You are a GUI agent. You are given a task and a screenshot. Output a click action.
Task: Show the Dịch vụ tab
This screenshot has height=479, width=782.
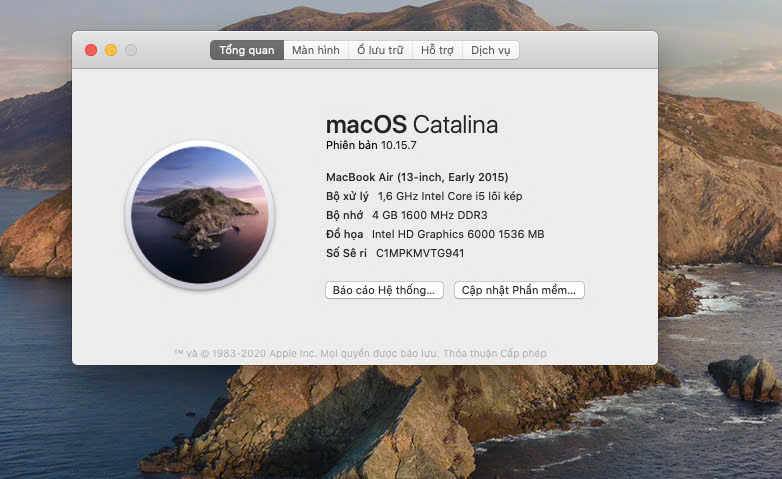tap(490, 50)
